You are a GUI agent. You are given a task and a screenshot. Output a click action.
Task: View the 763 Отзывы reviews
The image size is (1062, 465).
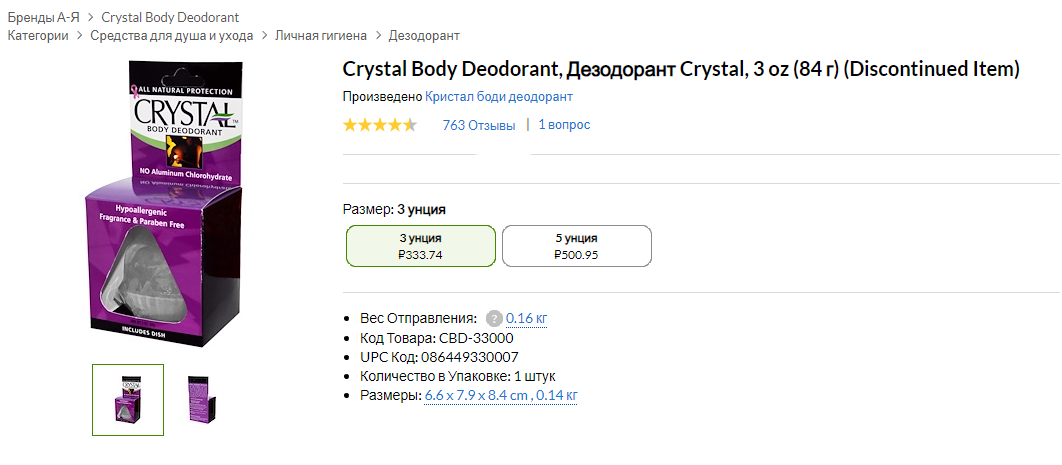(479, 125)
